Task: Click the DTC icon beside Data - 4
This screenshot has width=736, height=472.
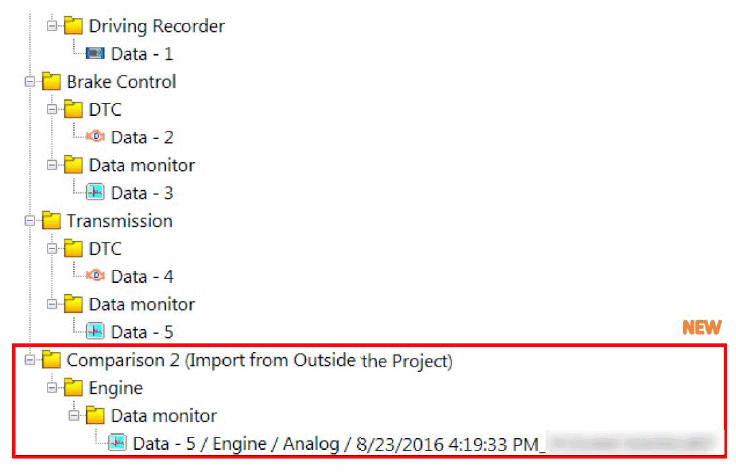Action: pos(96,276)
